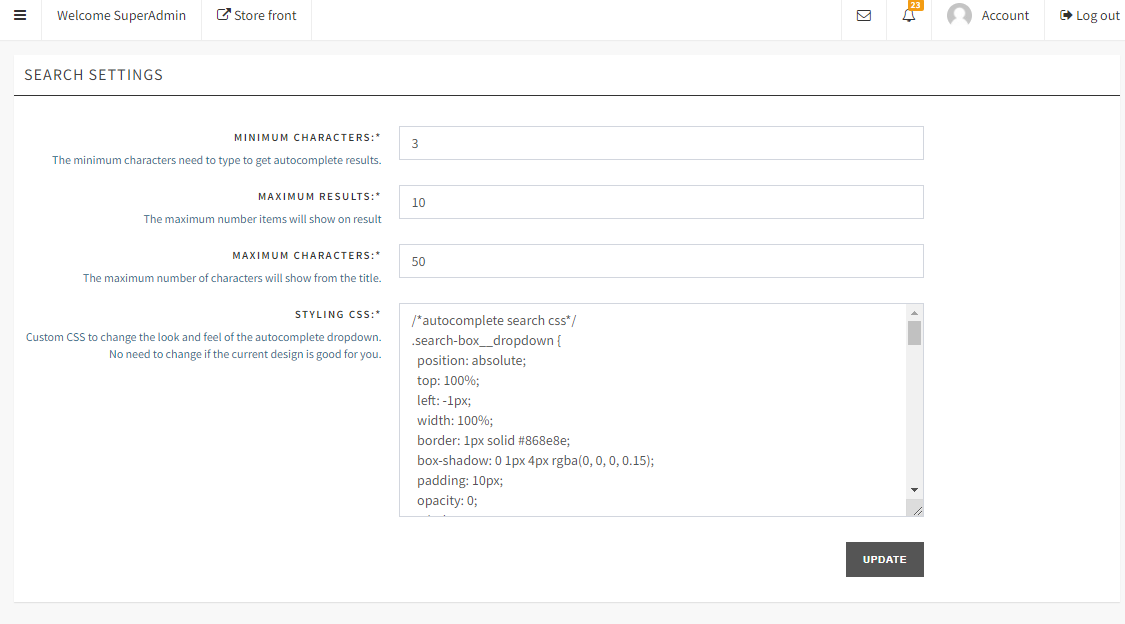Click the Log out icon

tap(1066, 15)
